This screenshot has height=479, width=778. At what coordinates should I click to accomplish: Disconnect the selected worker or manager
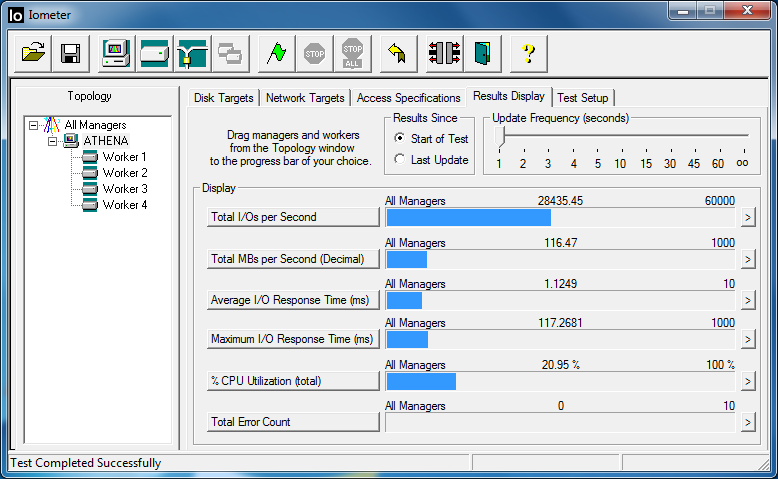click(x=445, y=53)
